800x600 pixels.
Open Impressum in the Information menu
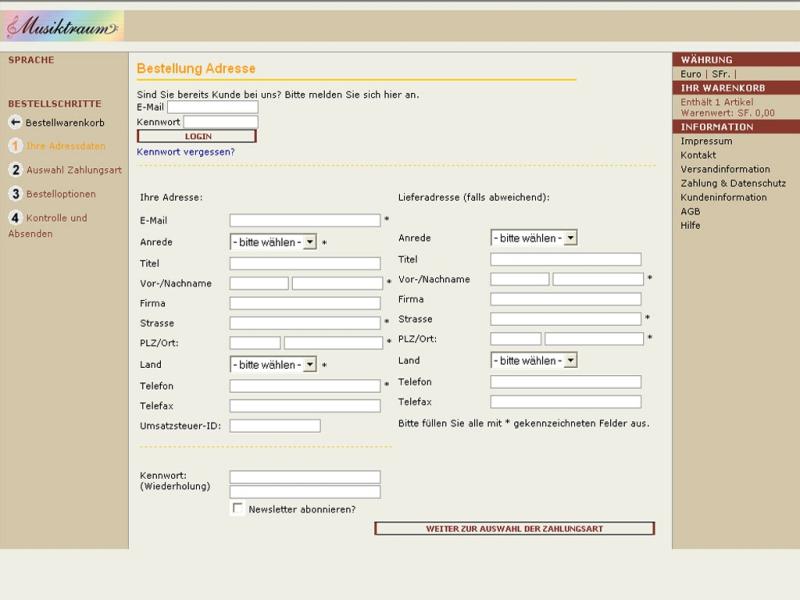pos(706,141)
